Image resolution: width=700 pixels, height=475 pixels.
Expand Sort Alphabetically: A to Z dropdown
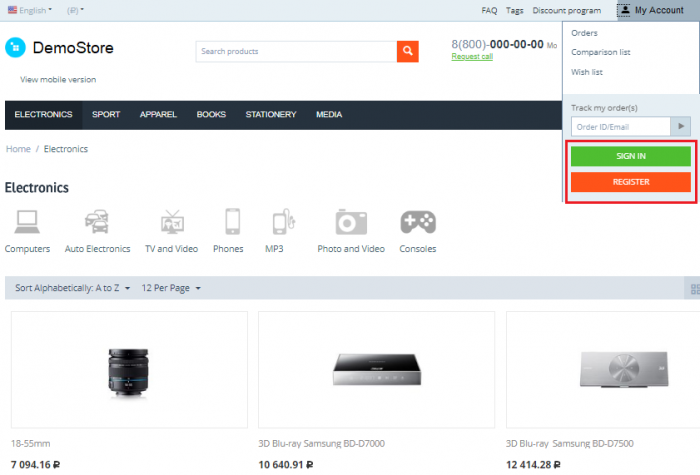tap(73, 288)
